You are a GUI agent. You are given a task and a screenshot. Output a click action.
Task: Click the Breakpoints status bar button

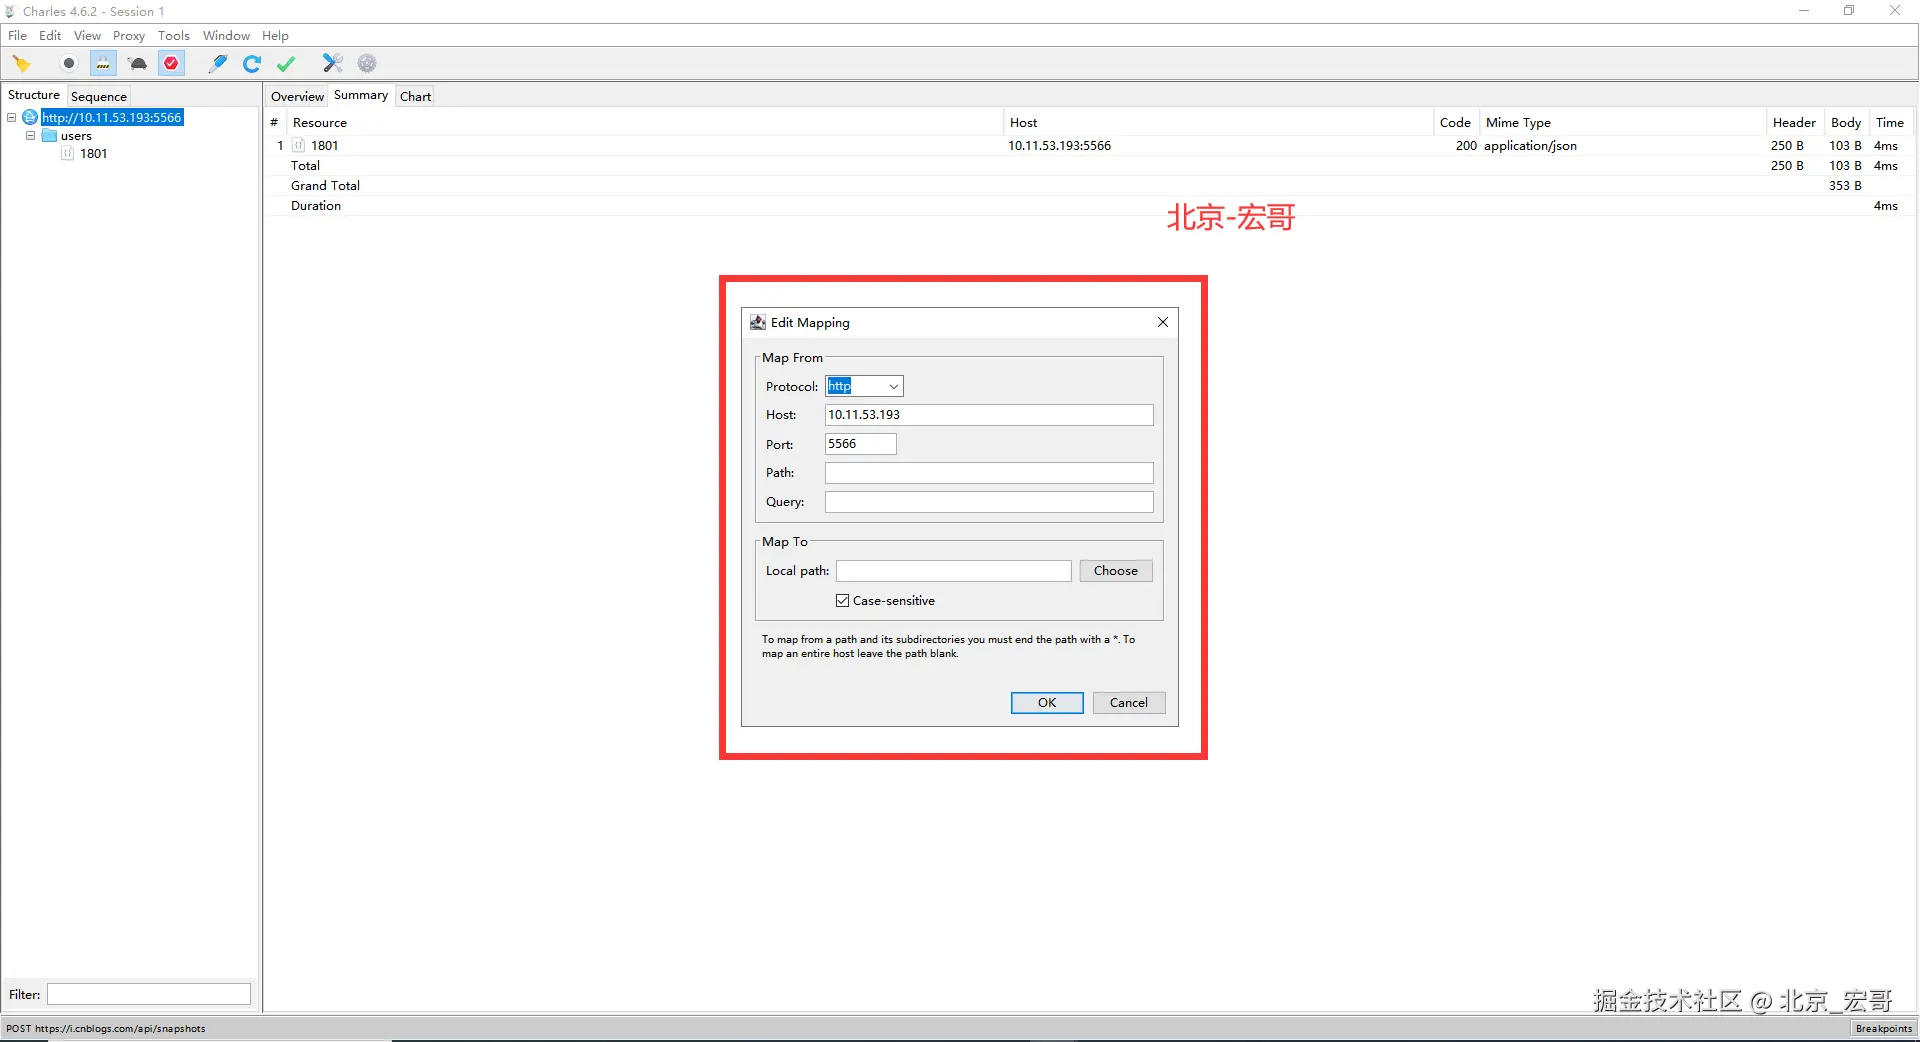pyautogui.click(x=1883, y=1029)
